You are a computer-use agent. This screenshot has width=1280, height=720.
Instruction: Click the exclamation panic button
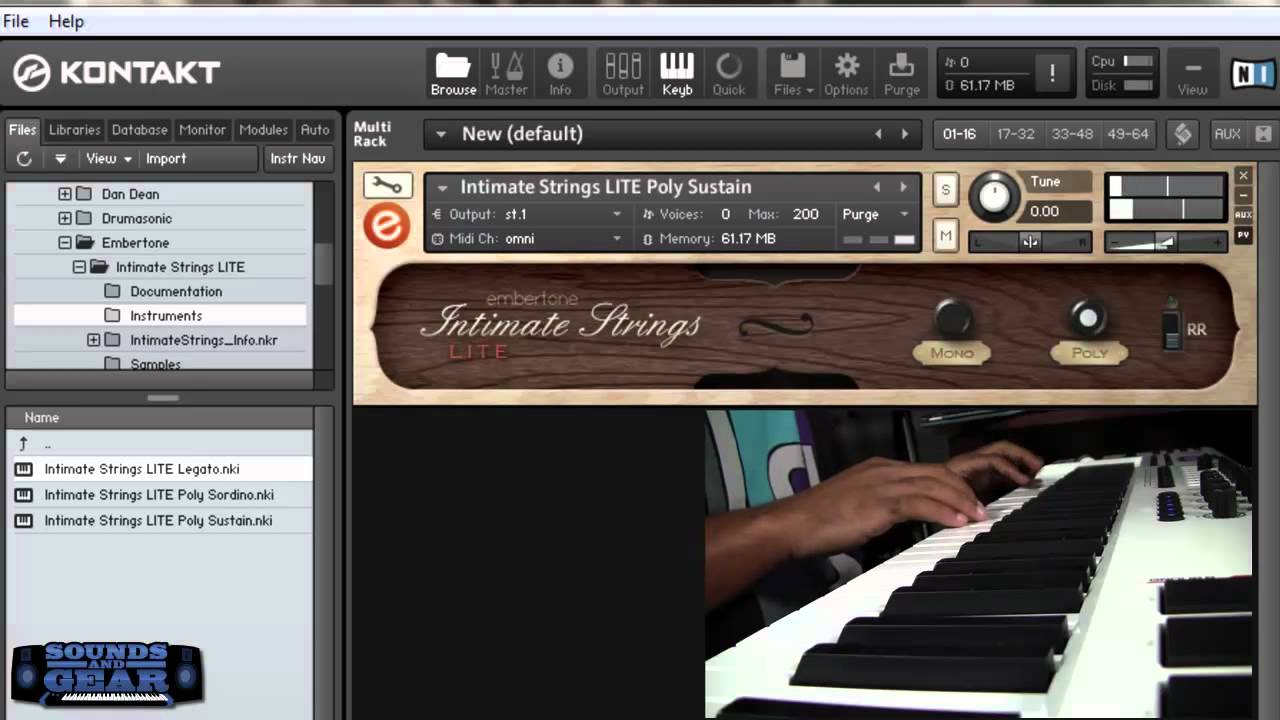point(1052,73)
